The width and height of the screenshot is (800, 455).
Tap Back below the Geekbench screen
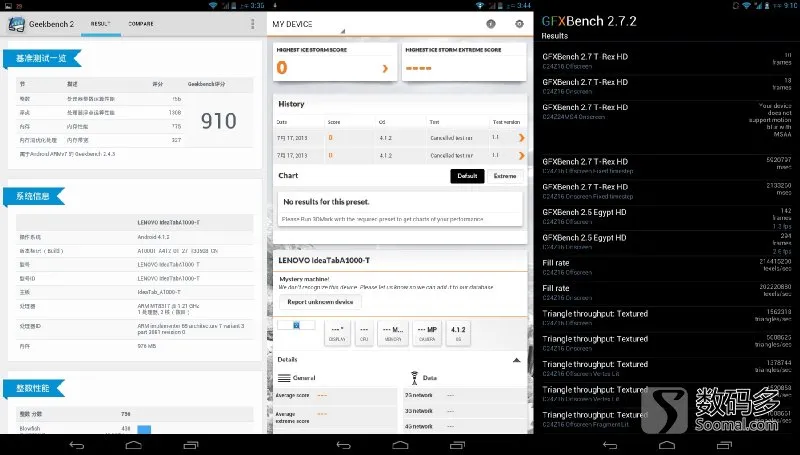point(77,445)
